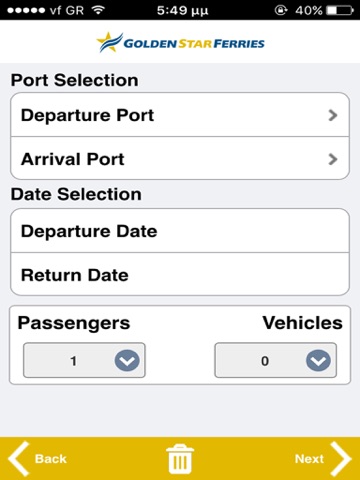
Task: Choose the Return Date field
Action: click(x=180, y=274)
